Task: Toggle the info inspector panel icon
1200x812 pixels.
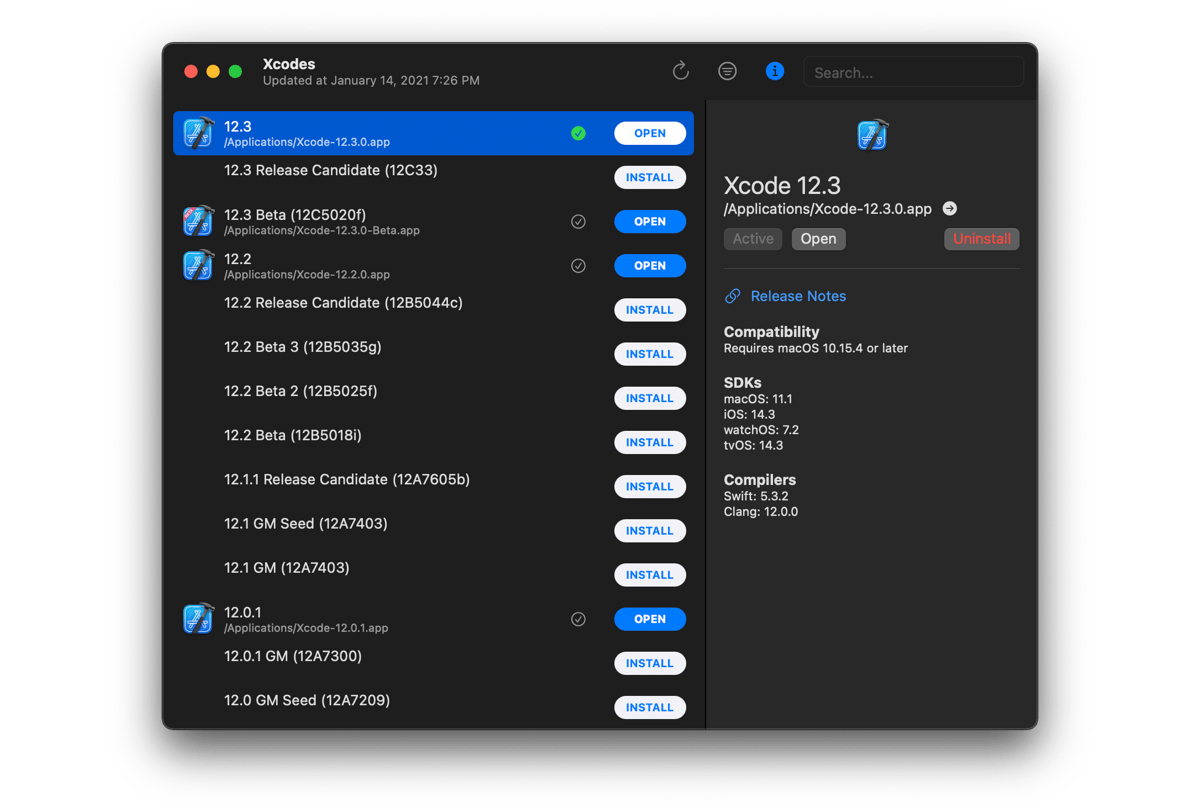Action: [x=774, y=71]
